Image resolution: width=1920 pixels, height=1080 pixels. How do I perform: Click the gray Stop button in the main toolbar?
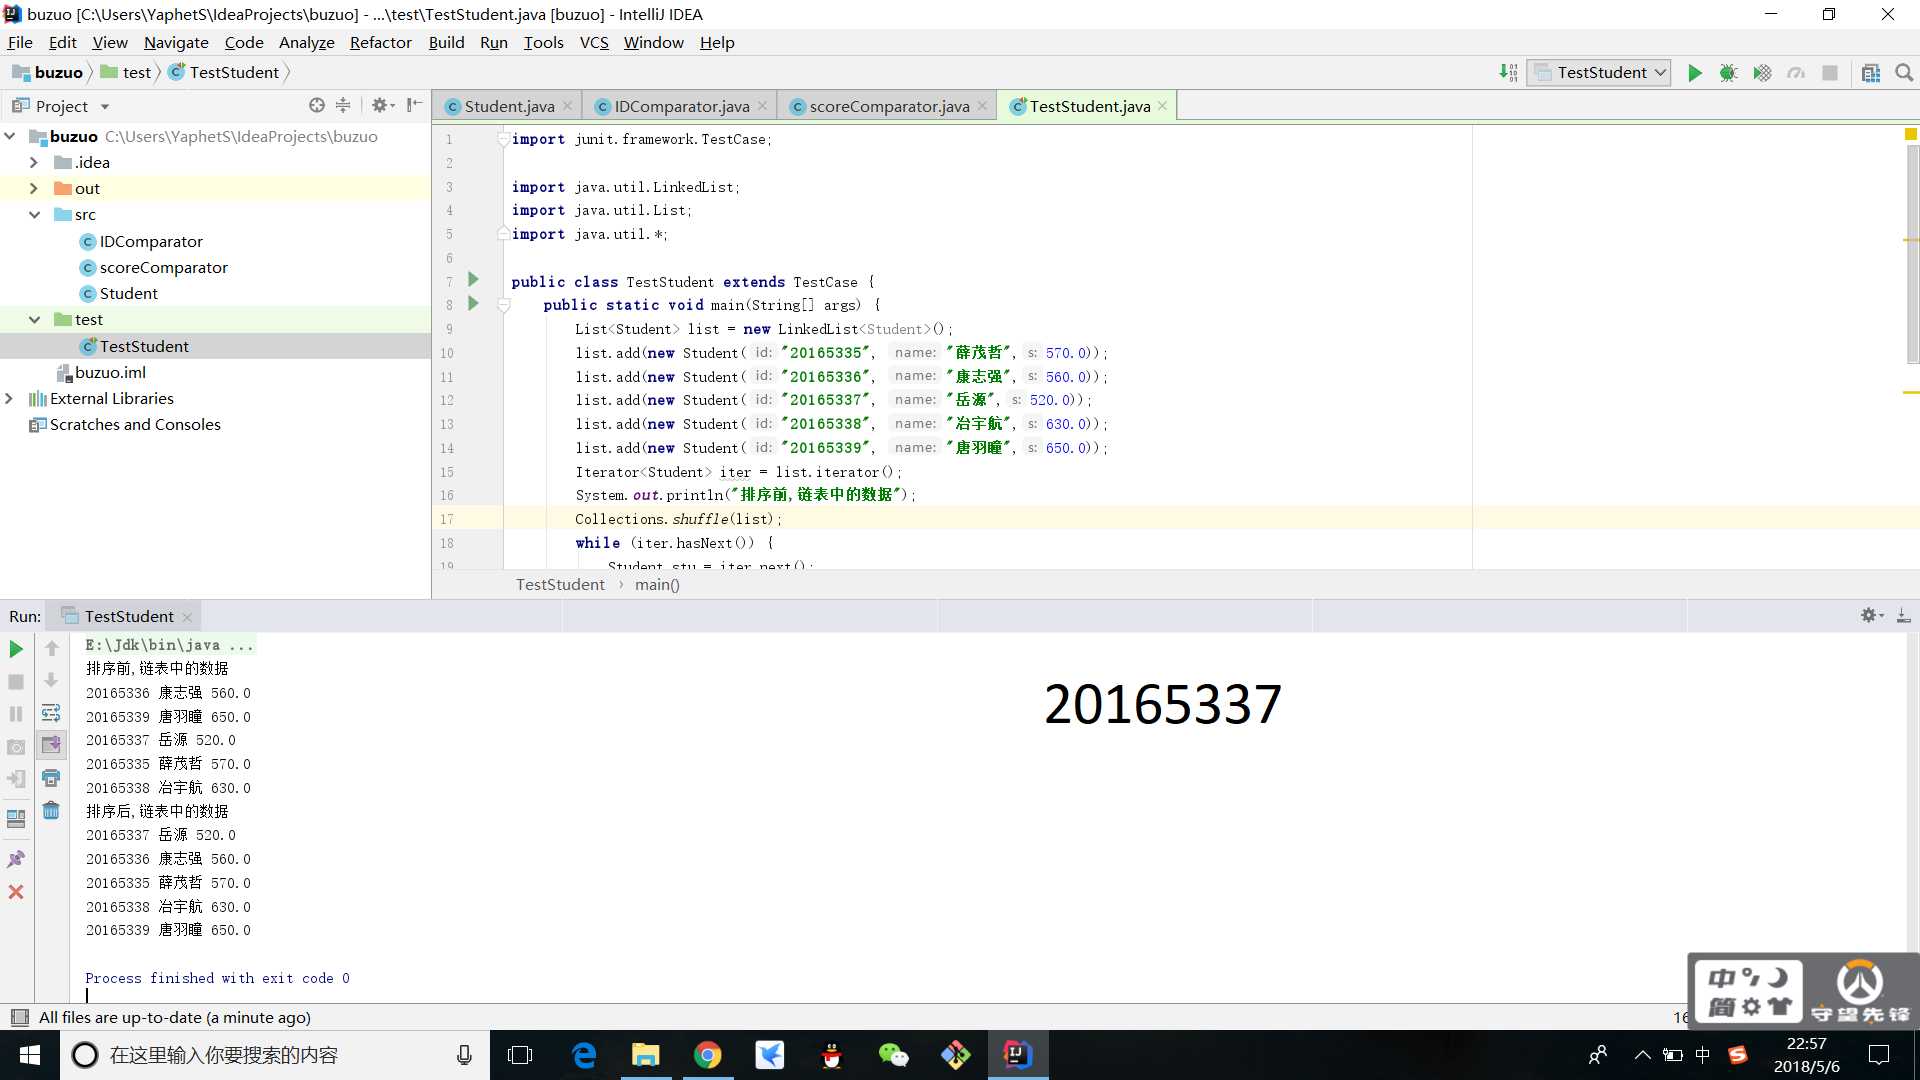pos(1830,73)
